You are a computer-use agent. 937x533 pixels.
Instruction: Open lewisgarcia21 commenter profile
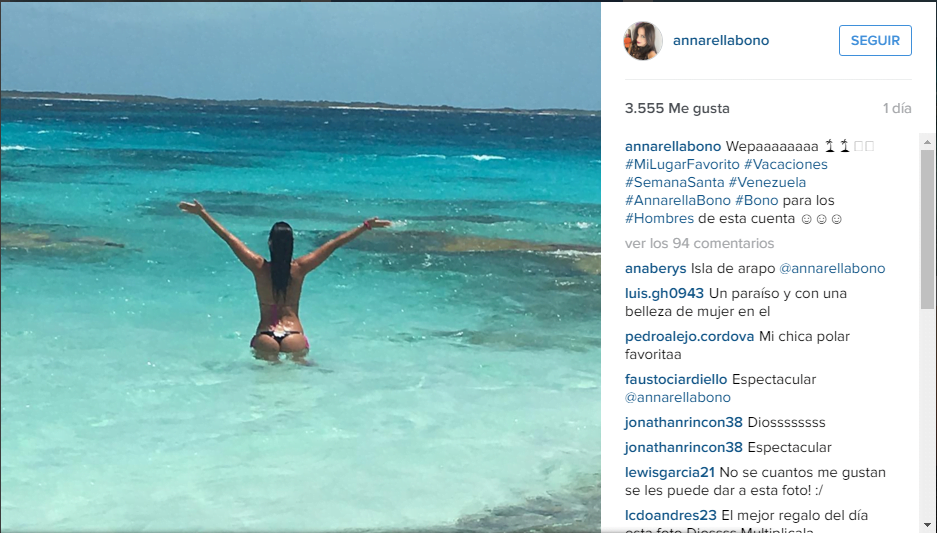point(670,473)
